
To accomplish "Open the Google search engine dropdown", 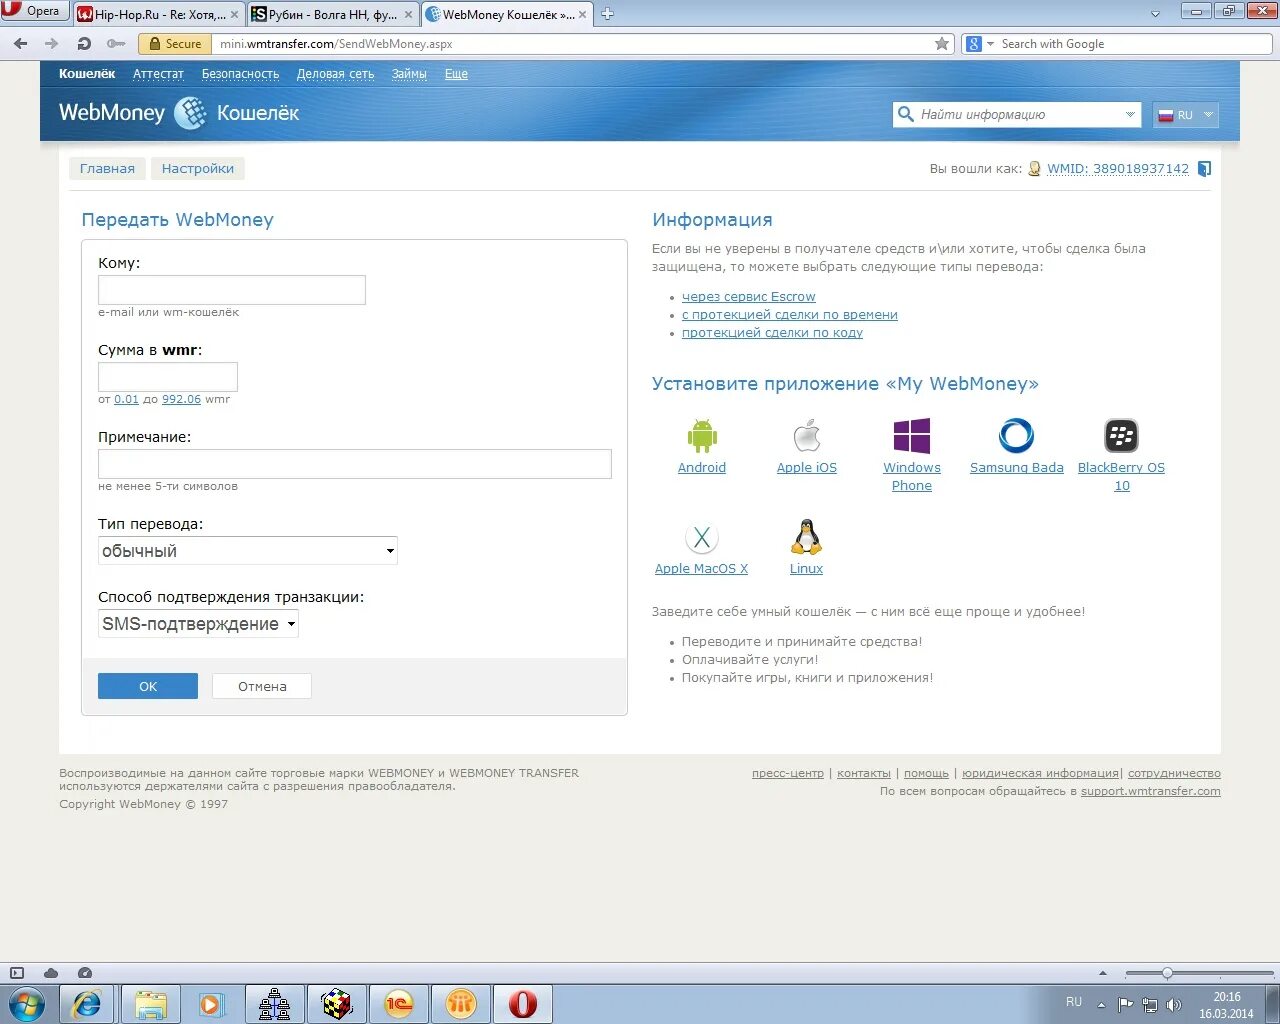I will (991, 44).
